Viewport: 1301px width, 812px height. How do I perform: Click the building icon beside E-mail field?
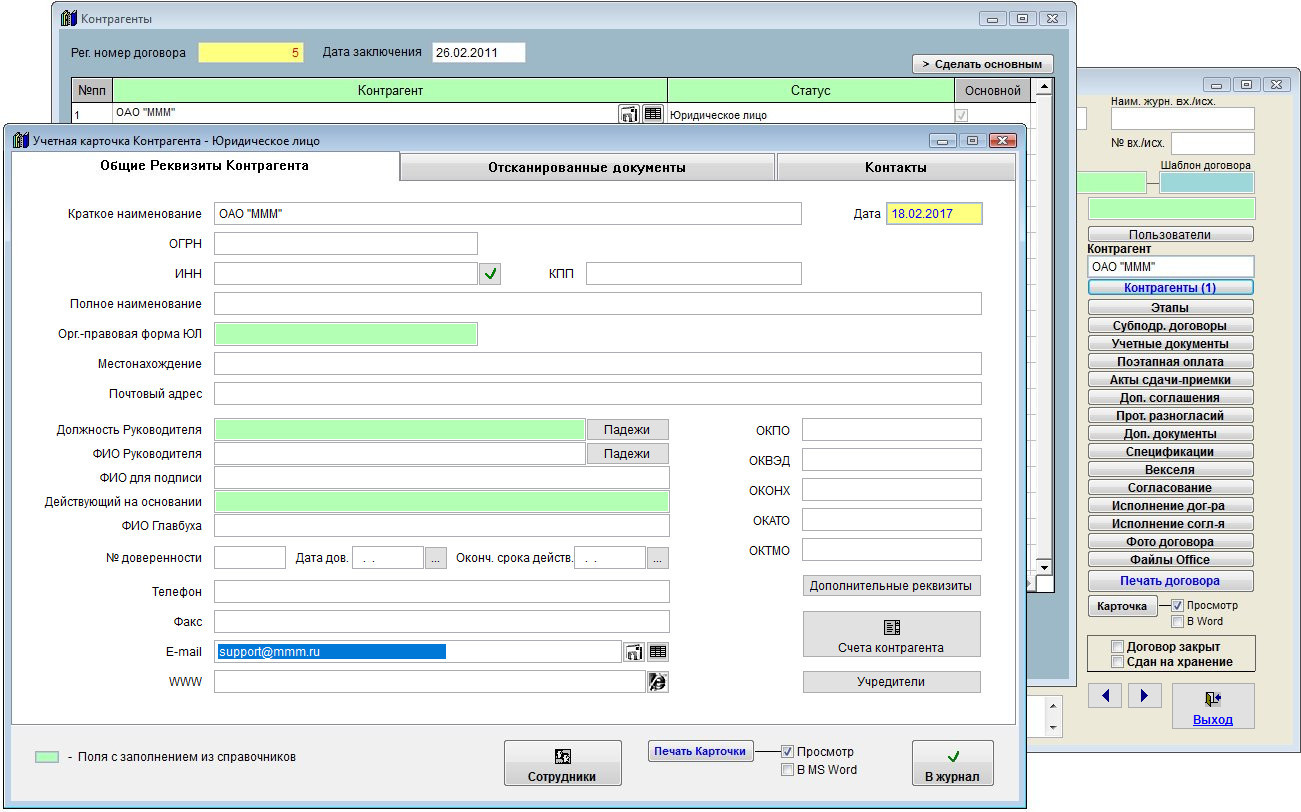[x=632, y=652]
